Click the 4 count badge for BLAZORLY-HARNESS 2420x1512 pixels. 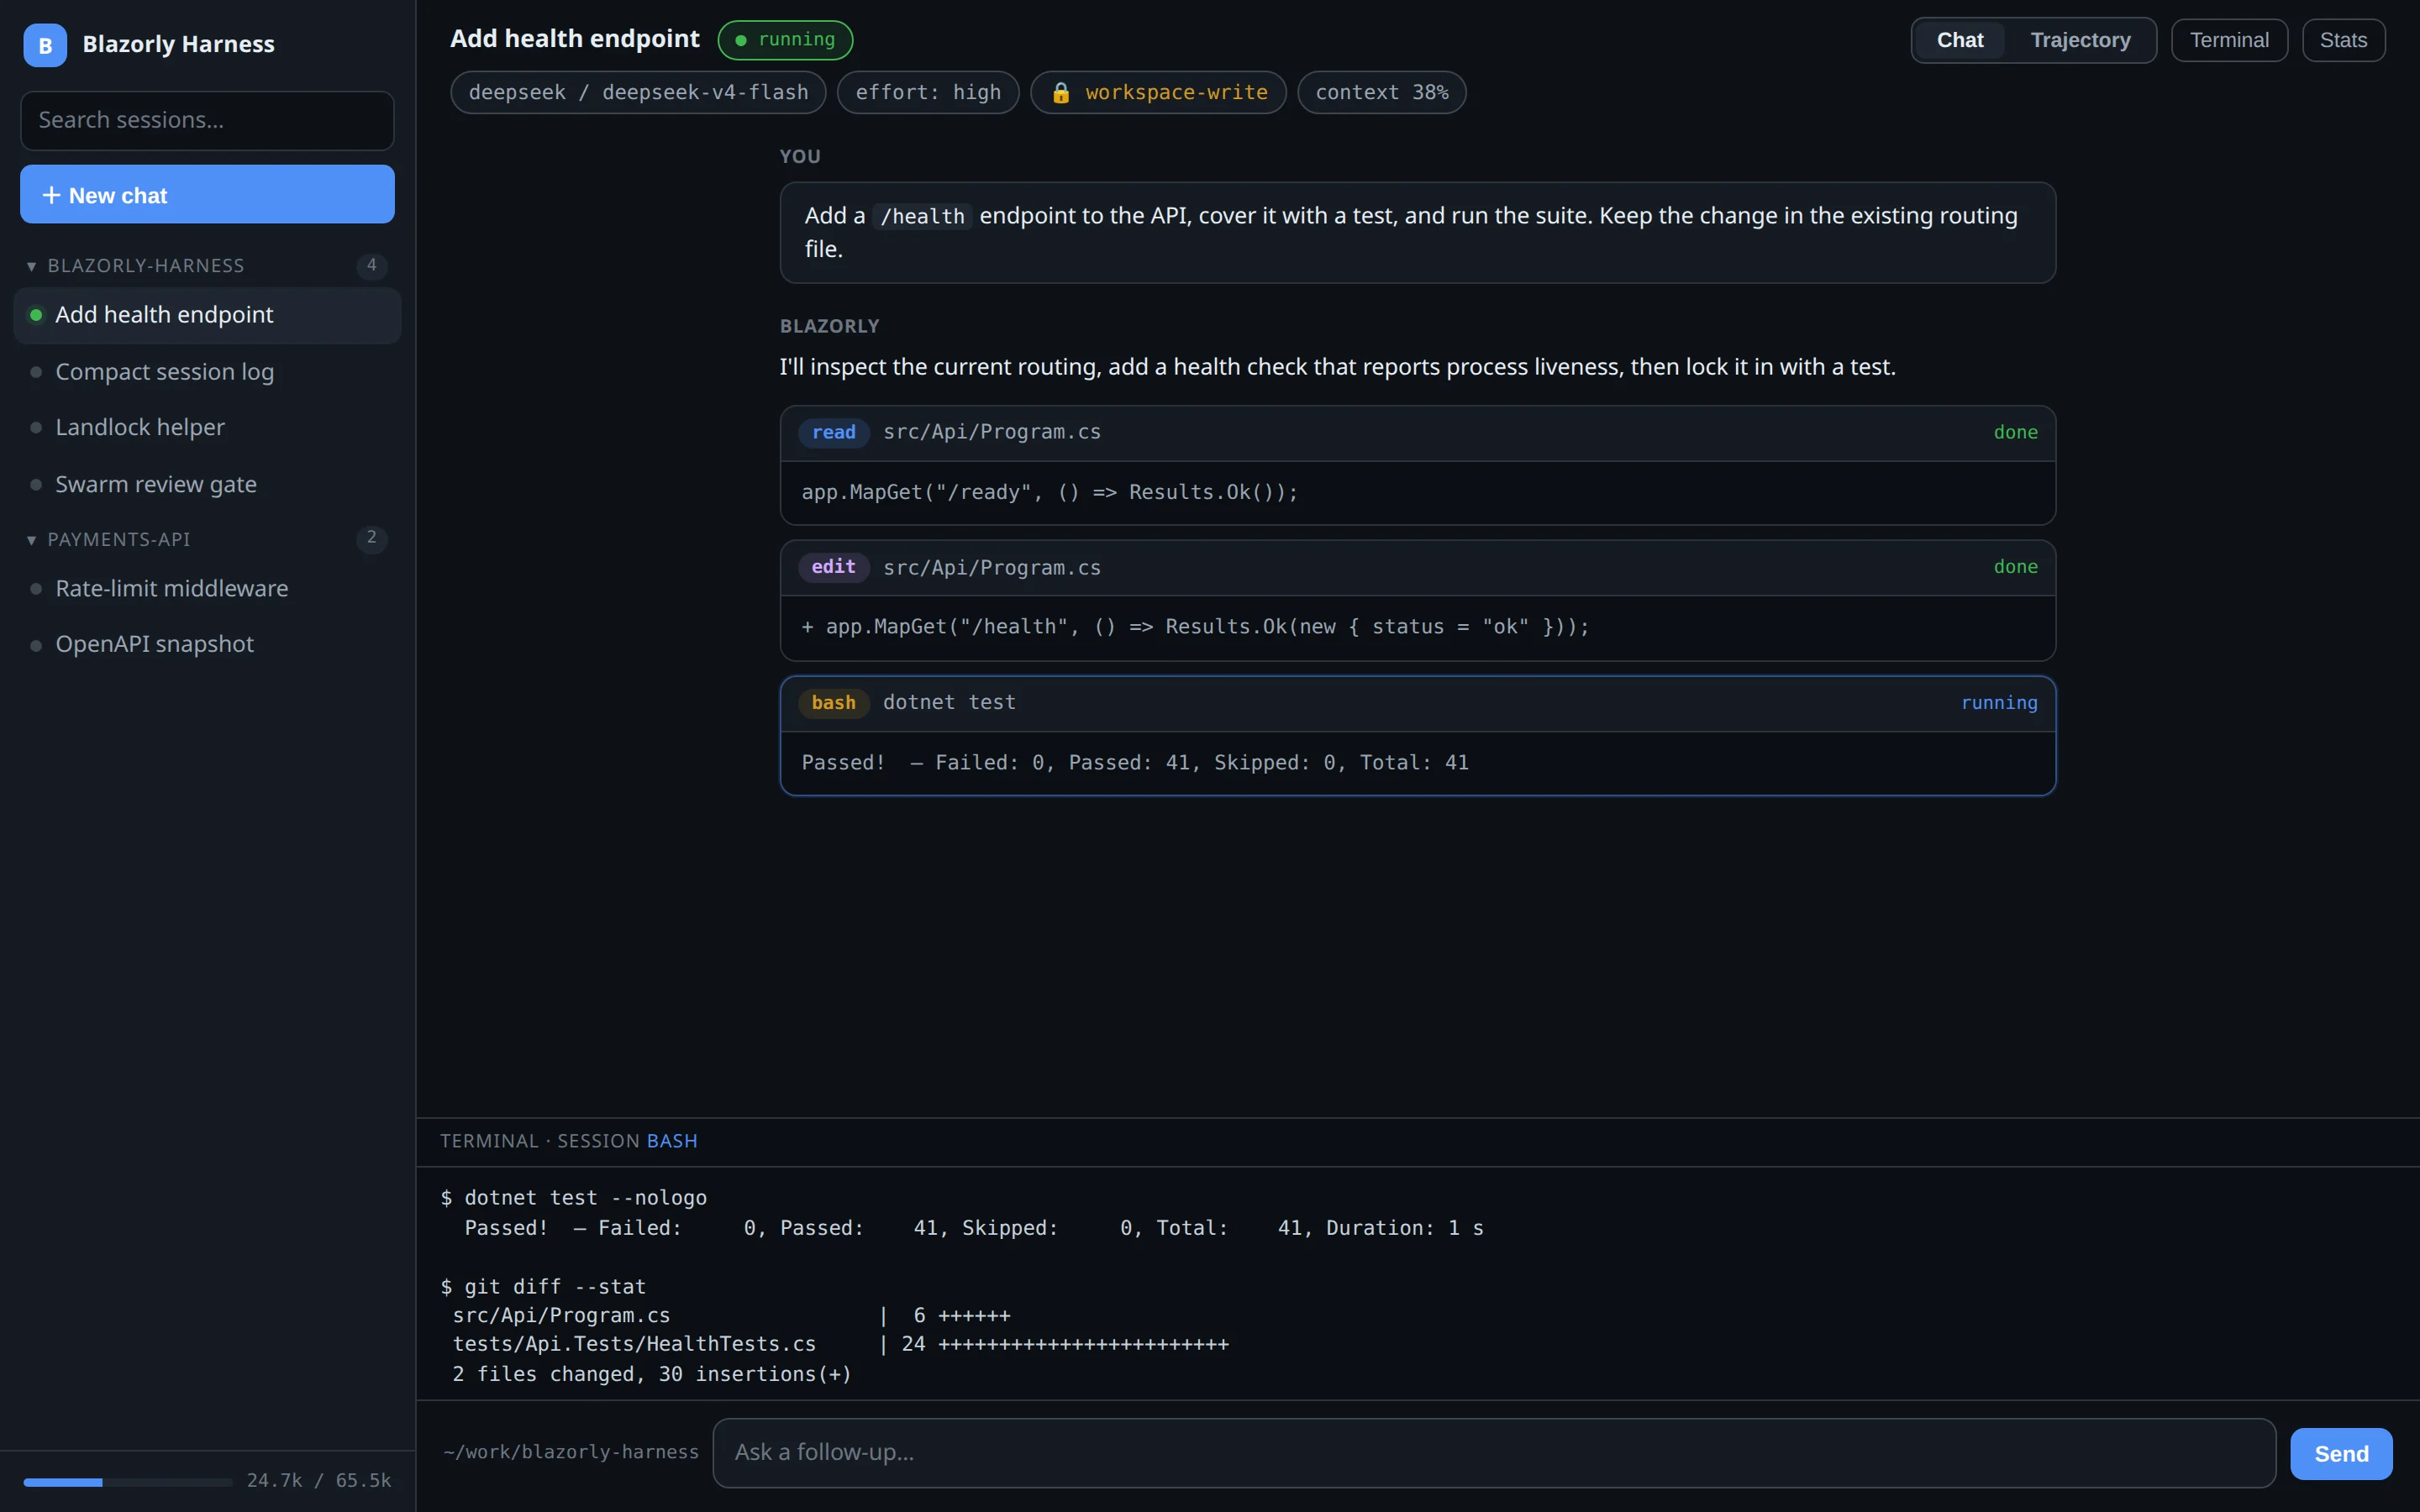coord(372,266)
